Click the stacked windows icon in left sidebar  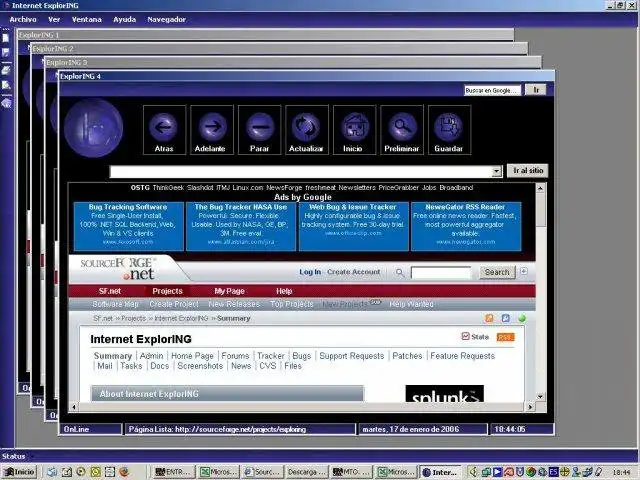(6, 53)
